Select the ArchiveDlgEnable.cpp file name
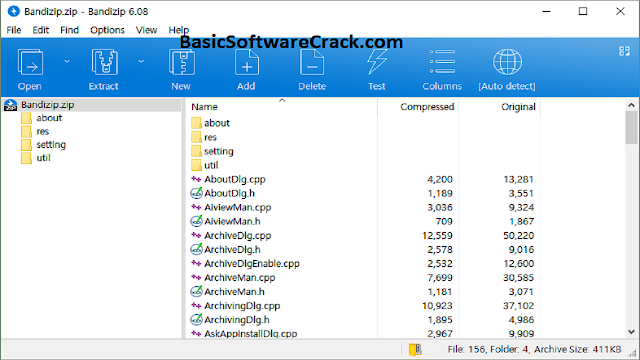 pyautogui.click(x=252, y=264)
